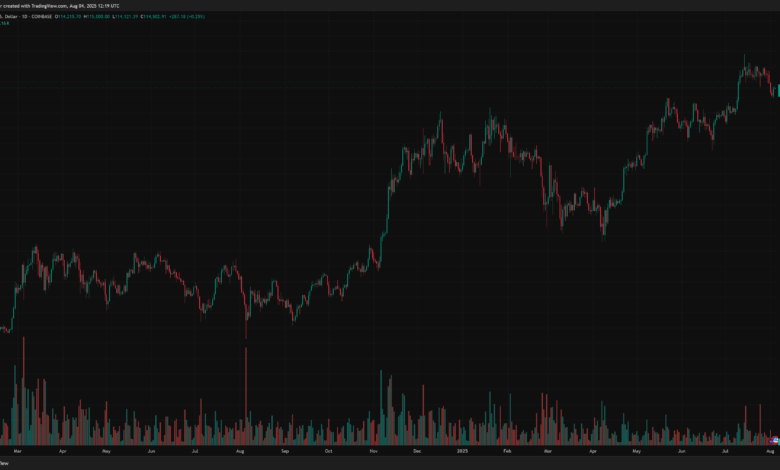780x470 pixels.
Task: Click the Feb label on time axis
Action: click(x=505, y=452)
